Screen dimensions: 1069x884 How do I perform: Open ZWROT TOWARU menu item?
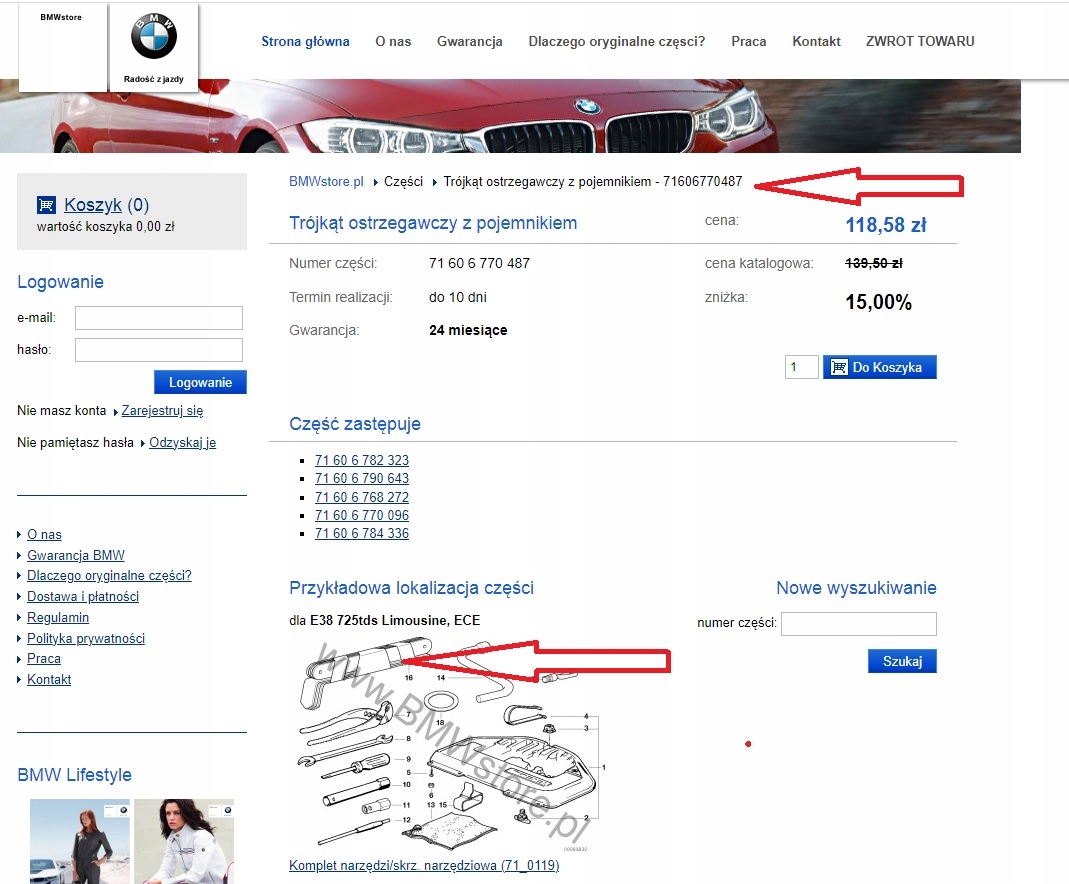920,42
